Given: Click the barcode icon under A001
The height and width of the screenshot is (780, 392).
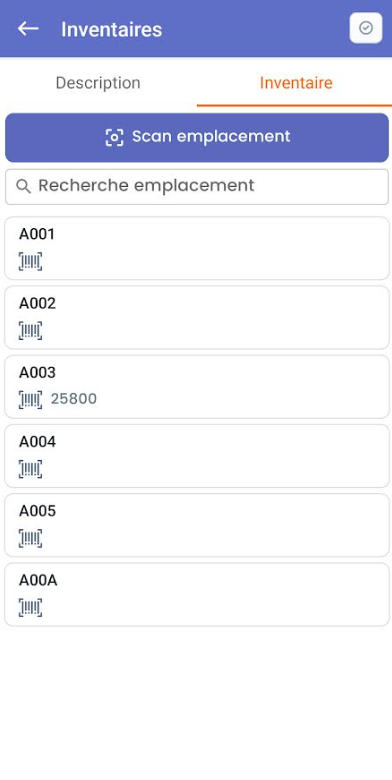Looking at the screenshot, I should (x=30, y=262).
